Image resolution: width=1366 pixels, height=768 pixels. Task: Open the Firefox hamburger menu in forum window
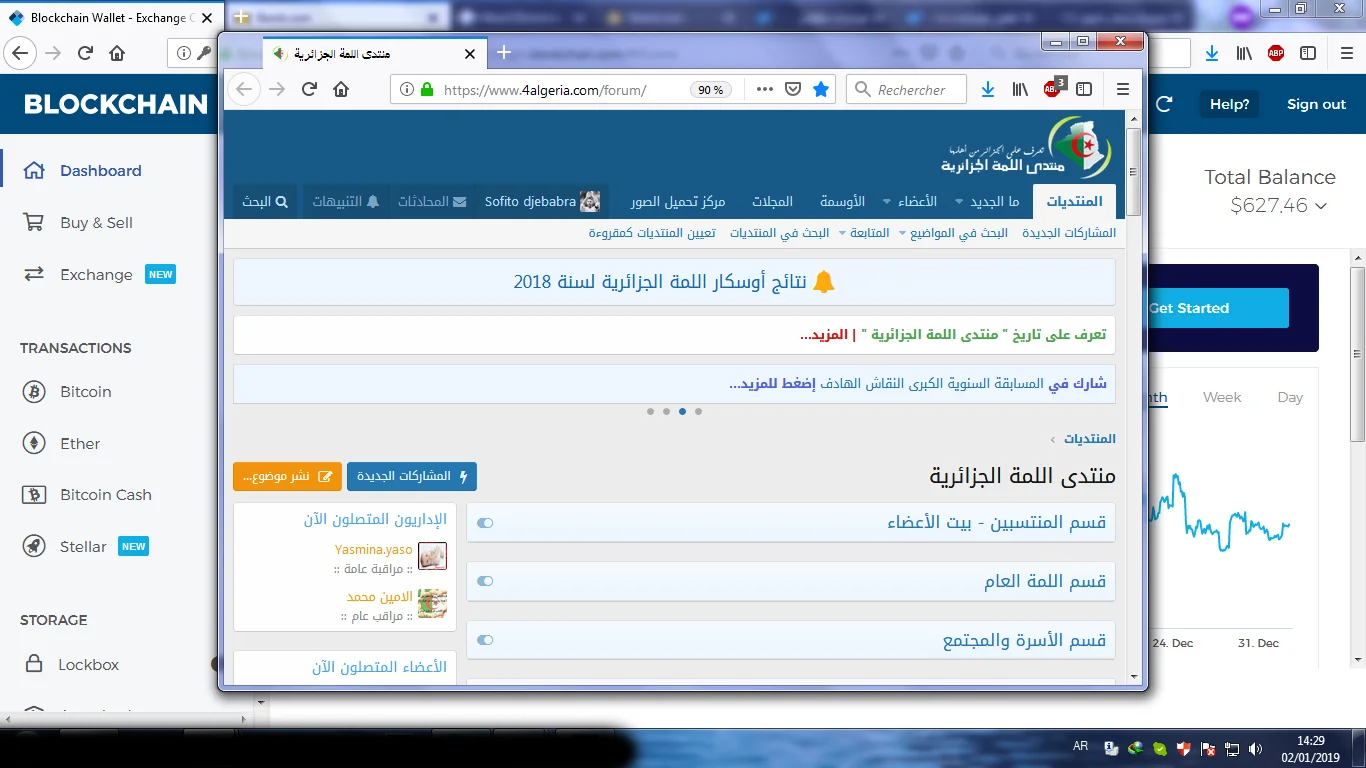tap(1123, 90)
